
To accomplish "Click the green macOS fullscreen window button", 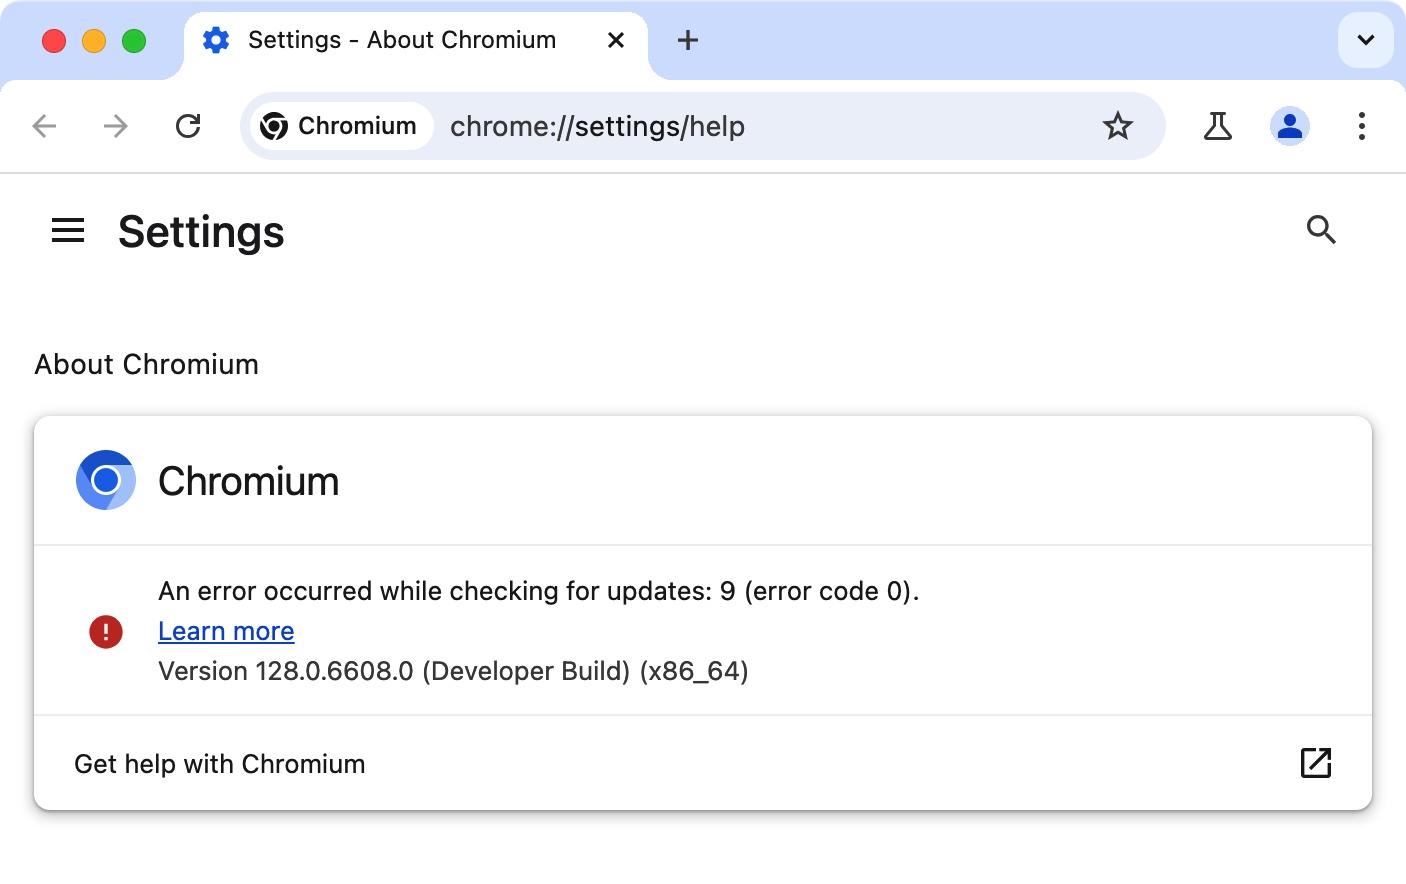I will pyautogui.click(x=134, y=40).
